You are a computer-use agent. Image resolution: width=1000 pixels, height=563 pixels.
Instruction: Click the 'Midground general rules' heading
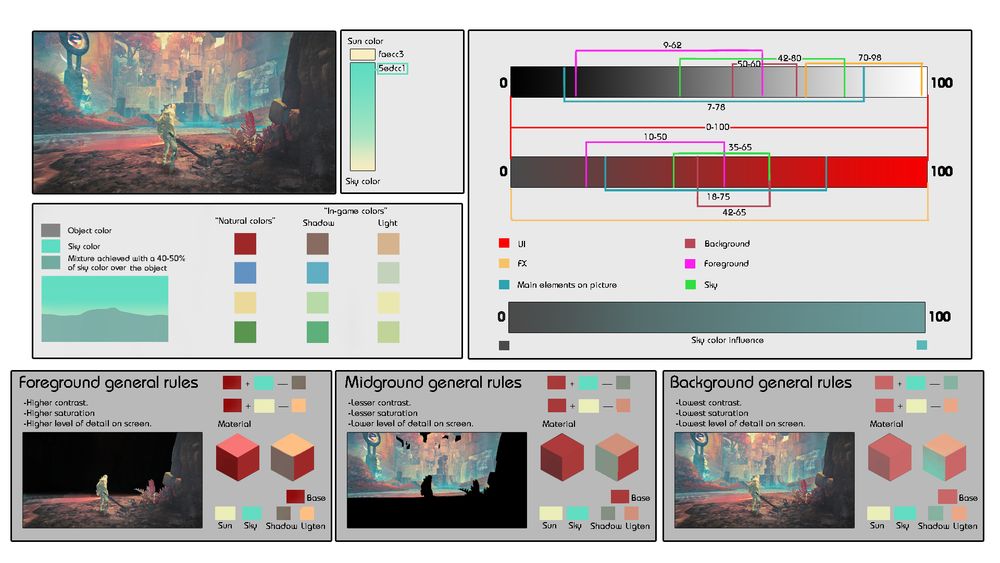433,383
